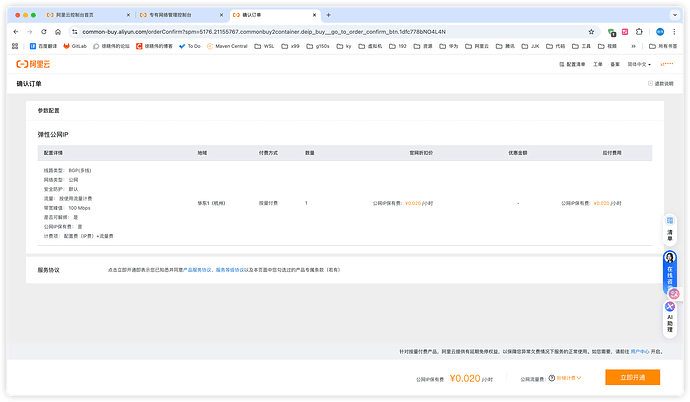
Task: Open the 产品服务协议 link
Action: (x=197, y=269)
